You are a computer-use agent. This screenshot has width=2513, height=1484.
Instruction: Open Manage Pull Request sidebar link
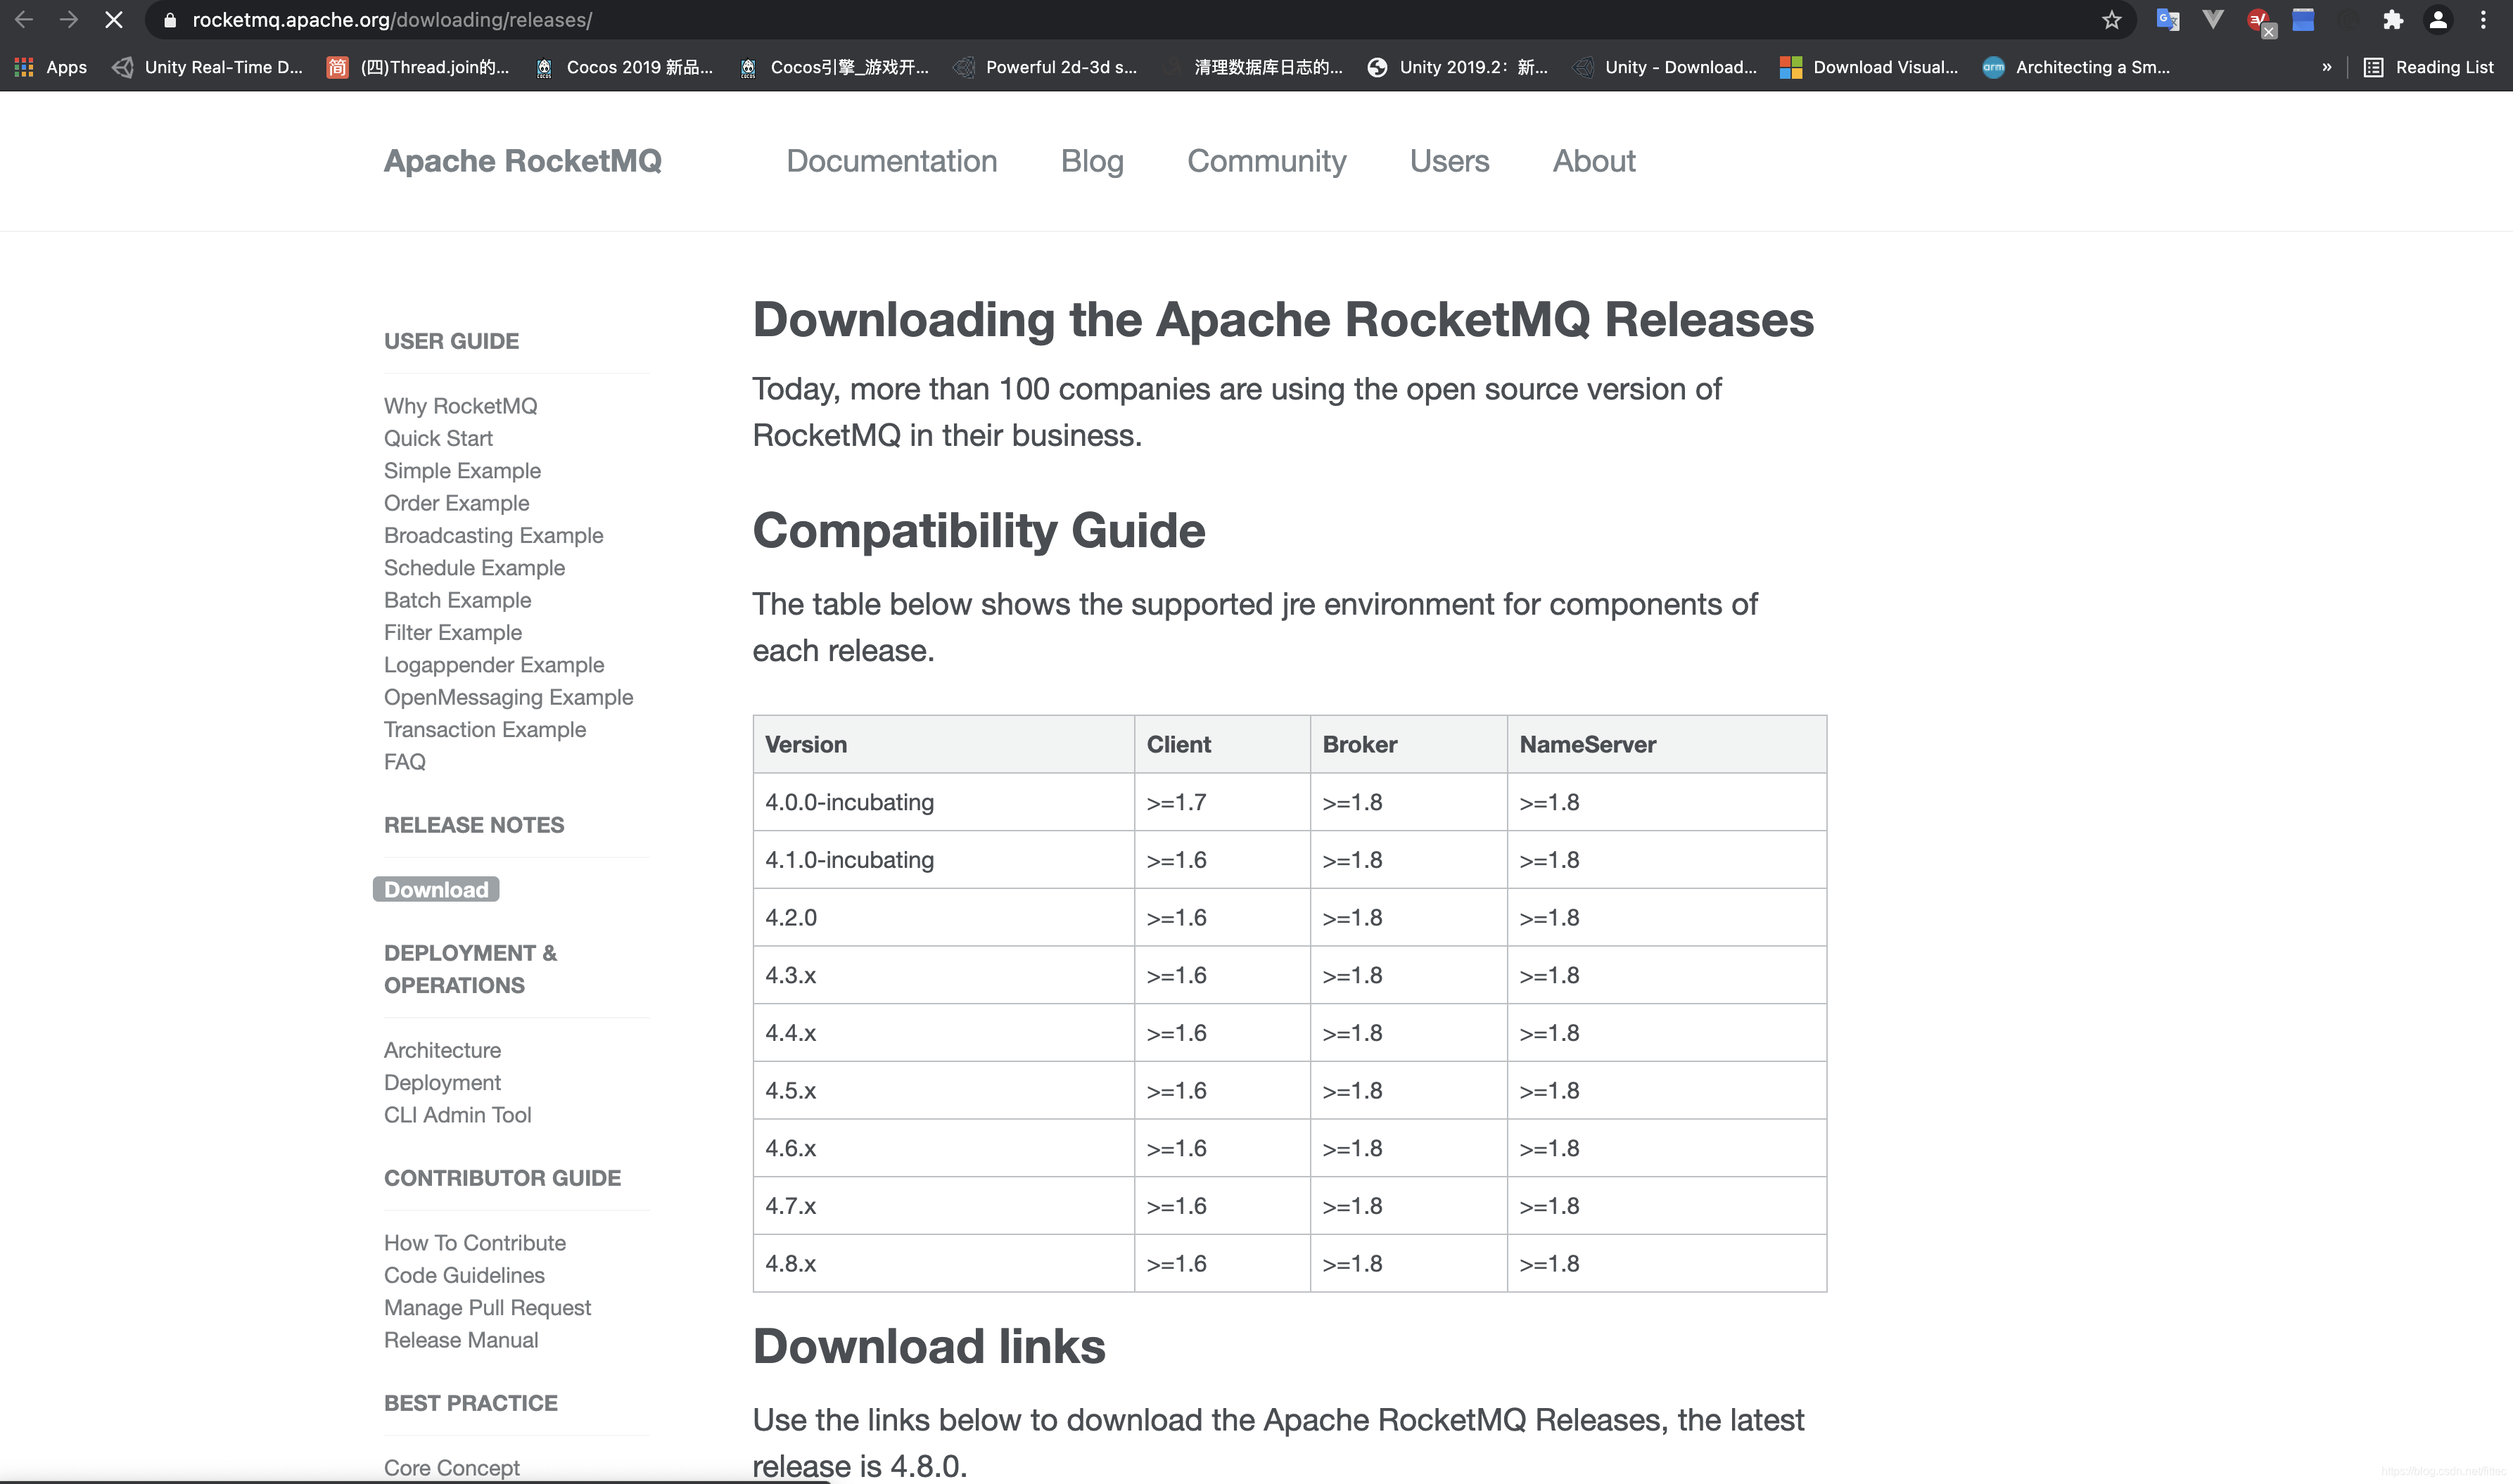[x=487, y=1308]
